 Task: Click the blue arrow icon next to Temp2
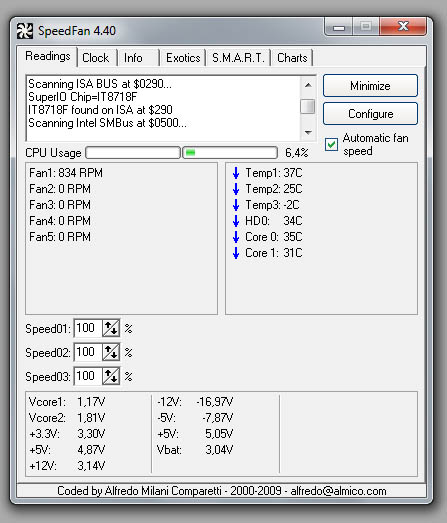[236, 189]
